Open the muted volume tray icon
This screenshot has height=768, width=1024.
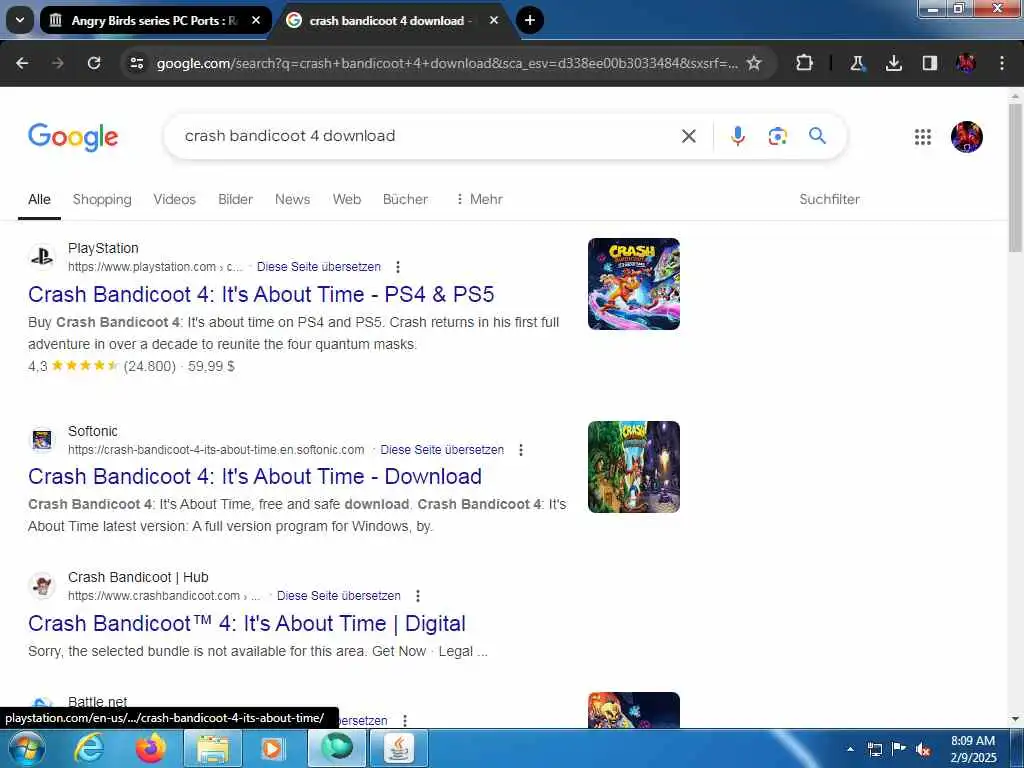pos(923,749)
